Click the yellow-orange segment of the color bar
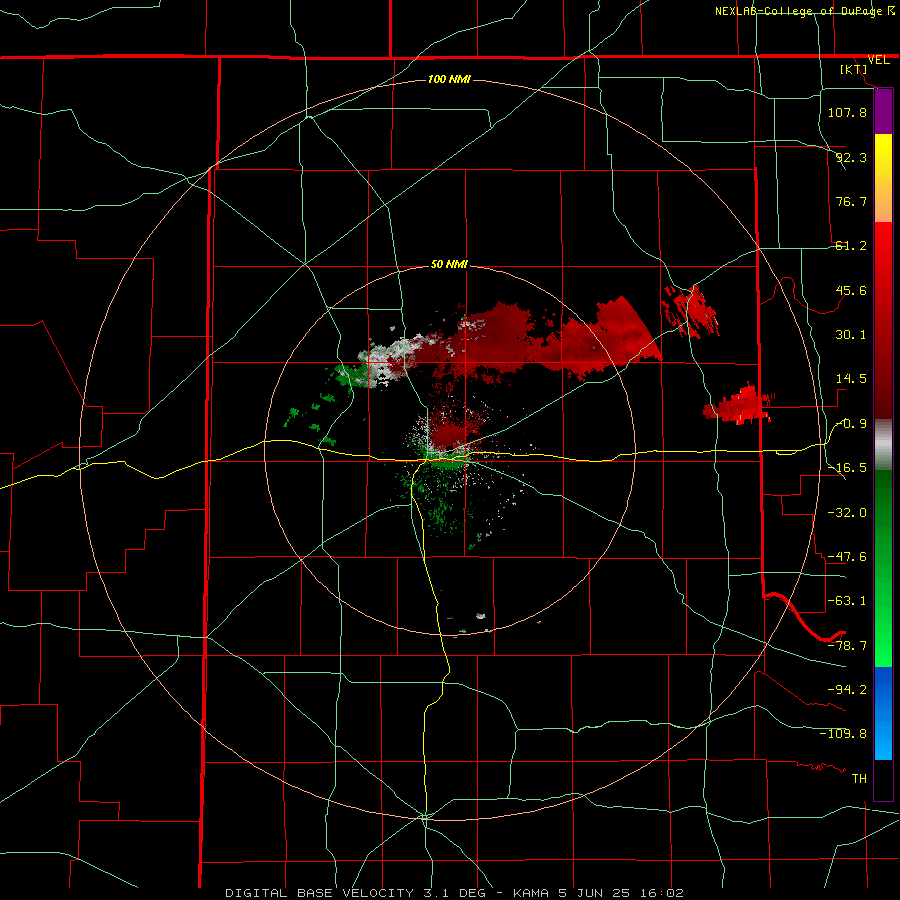Screen dimensions: 900x900 (x=883, y=178)
